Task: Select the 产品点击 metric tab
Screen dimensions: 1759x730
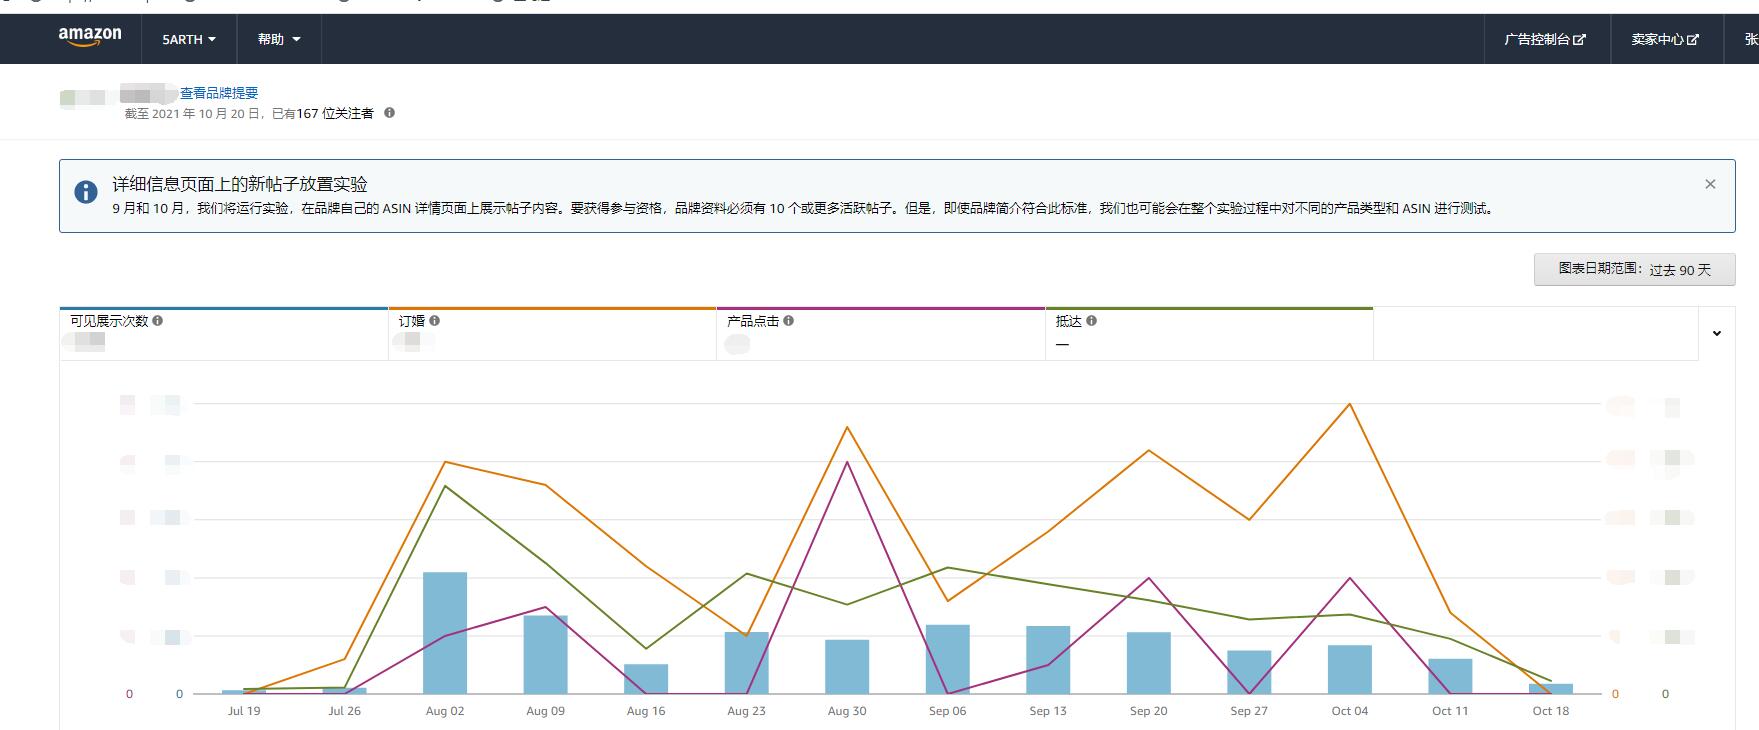Action: point(880,334)
